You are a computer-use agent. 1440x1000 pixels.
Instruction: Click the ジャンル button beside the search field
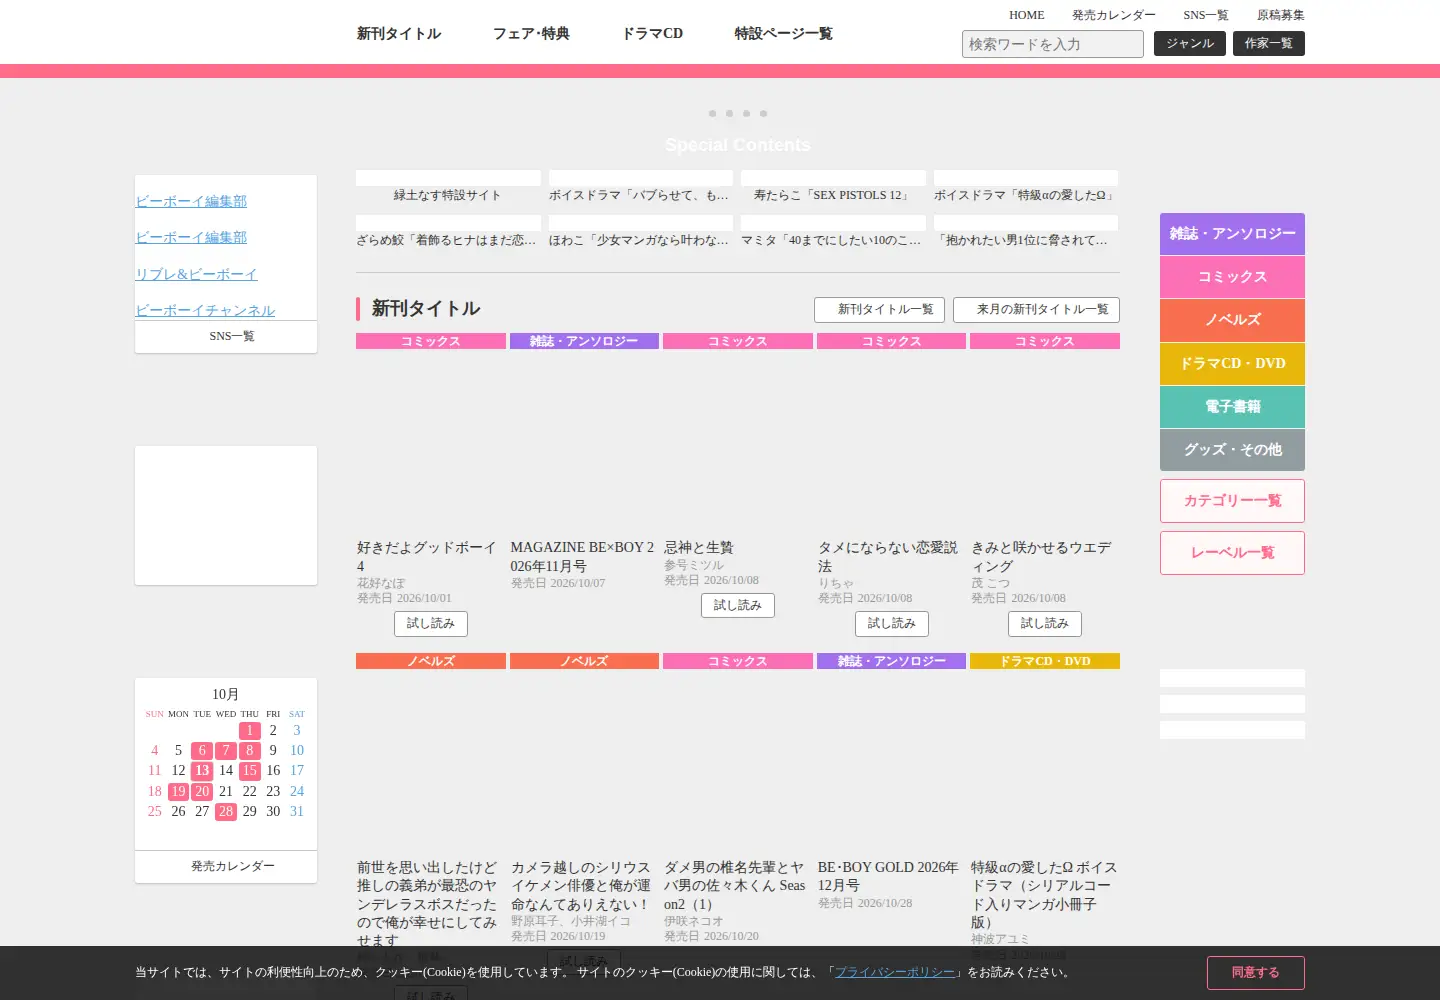(x=1190, y=44)
